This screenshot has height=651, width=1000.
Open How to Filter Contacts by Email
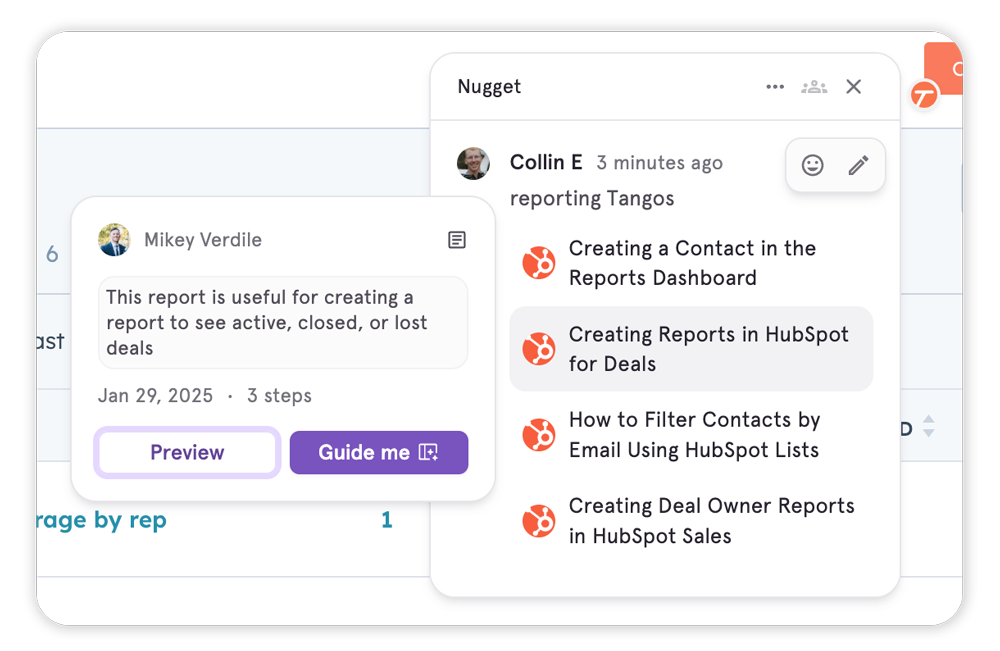694,435
